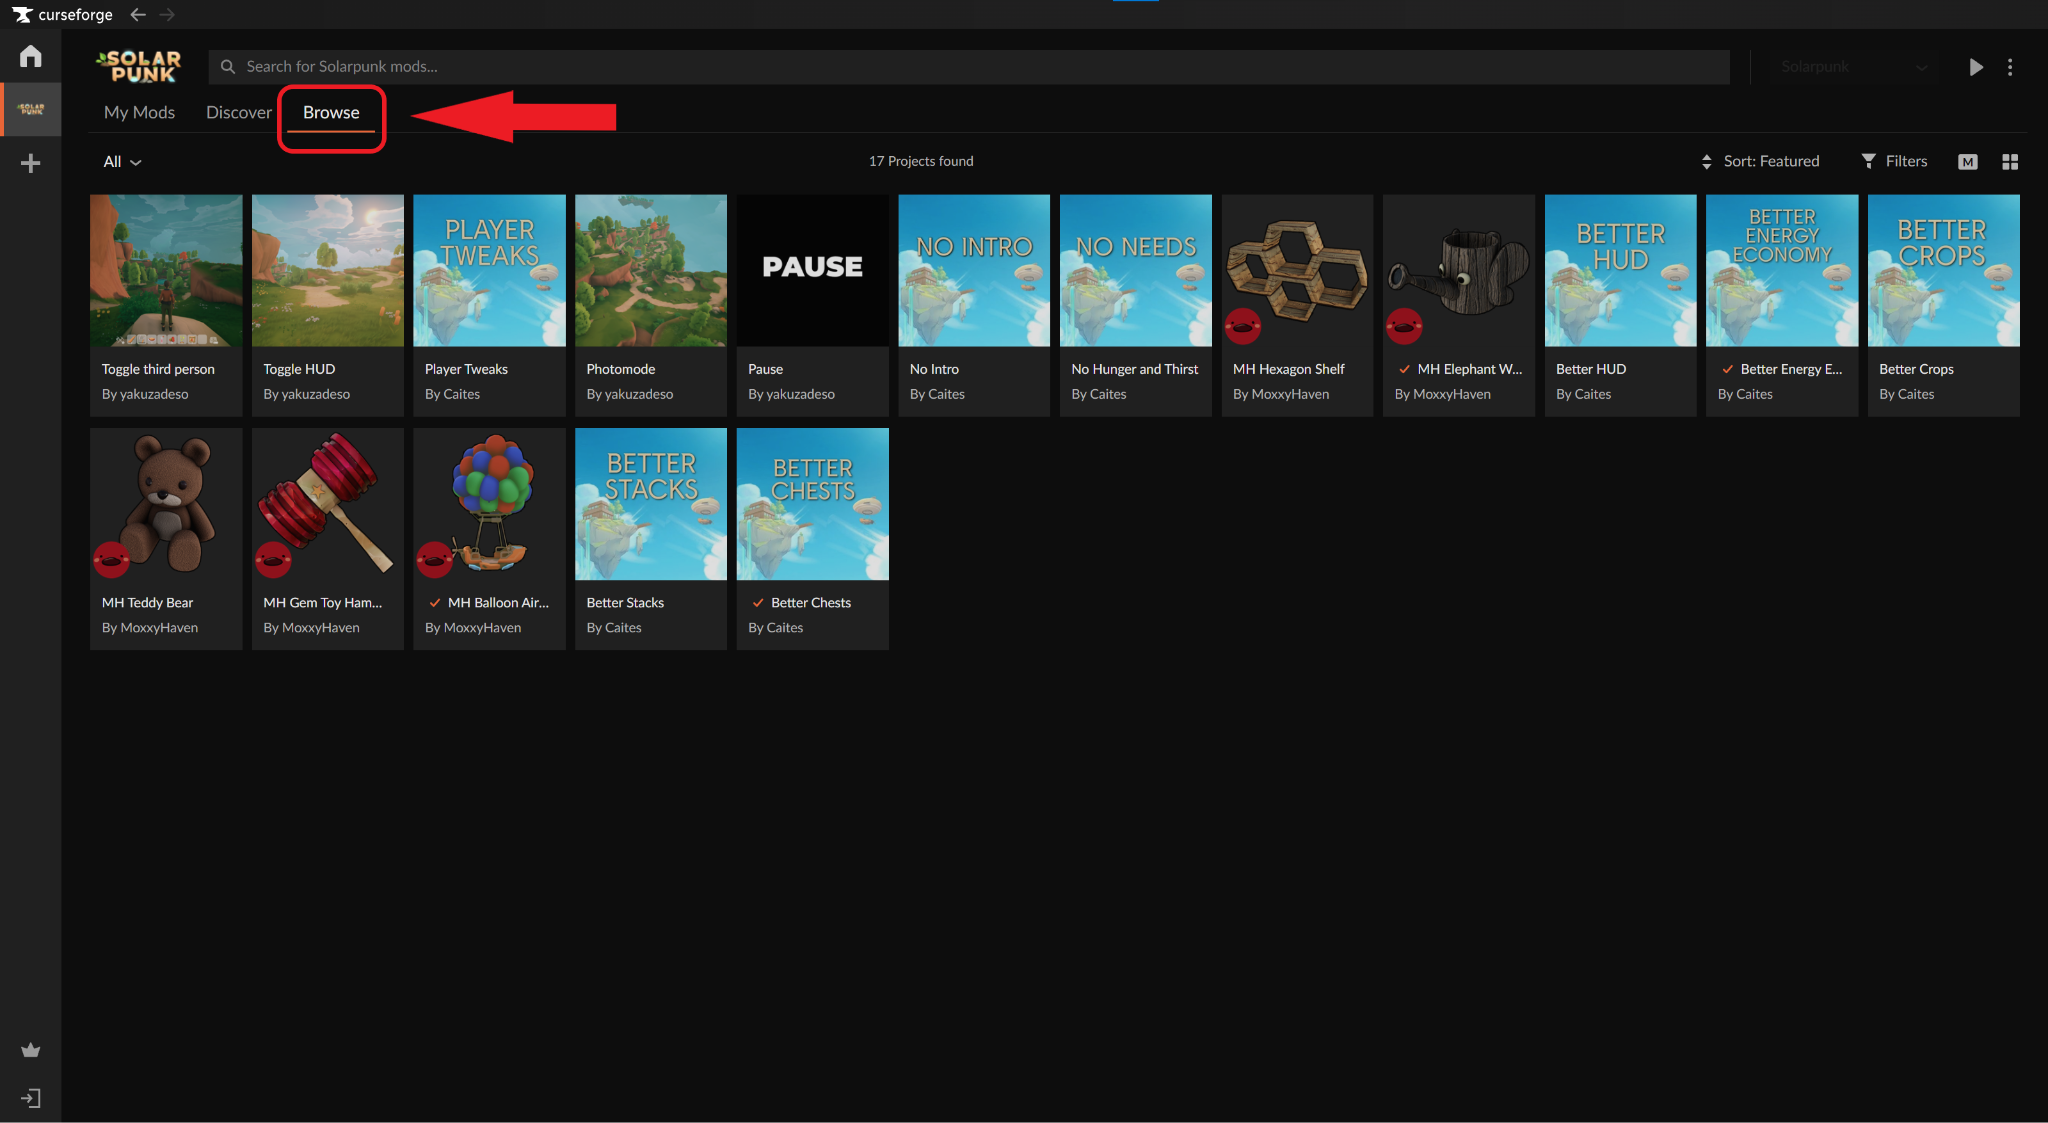
Task: Add a new game with plus icon
Action: click(30, 163)
